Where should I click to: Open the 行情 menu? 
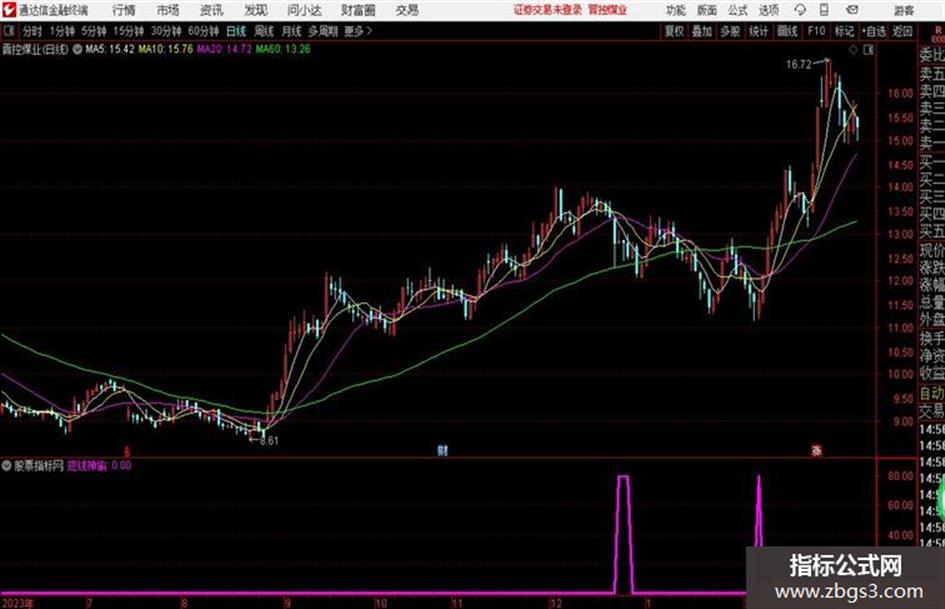(x=124, y=10)
